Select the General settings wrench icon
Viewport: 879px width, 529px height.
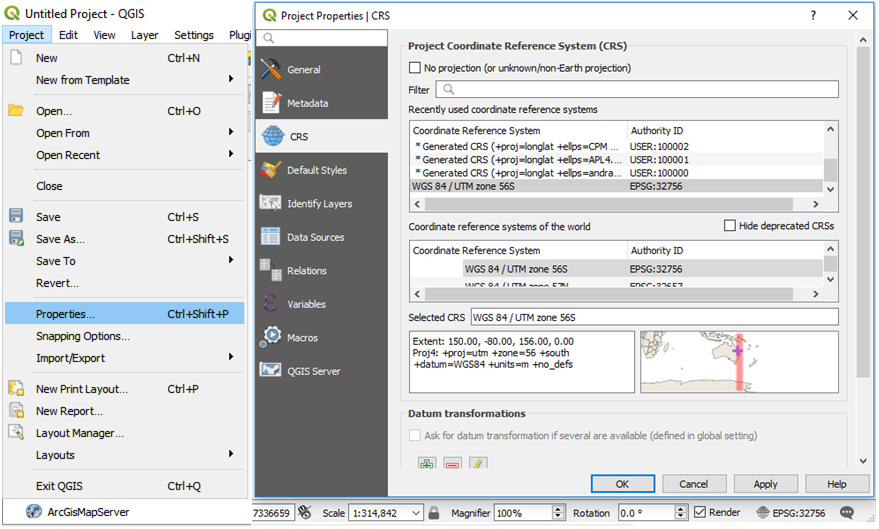[271, 70]
